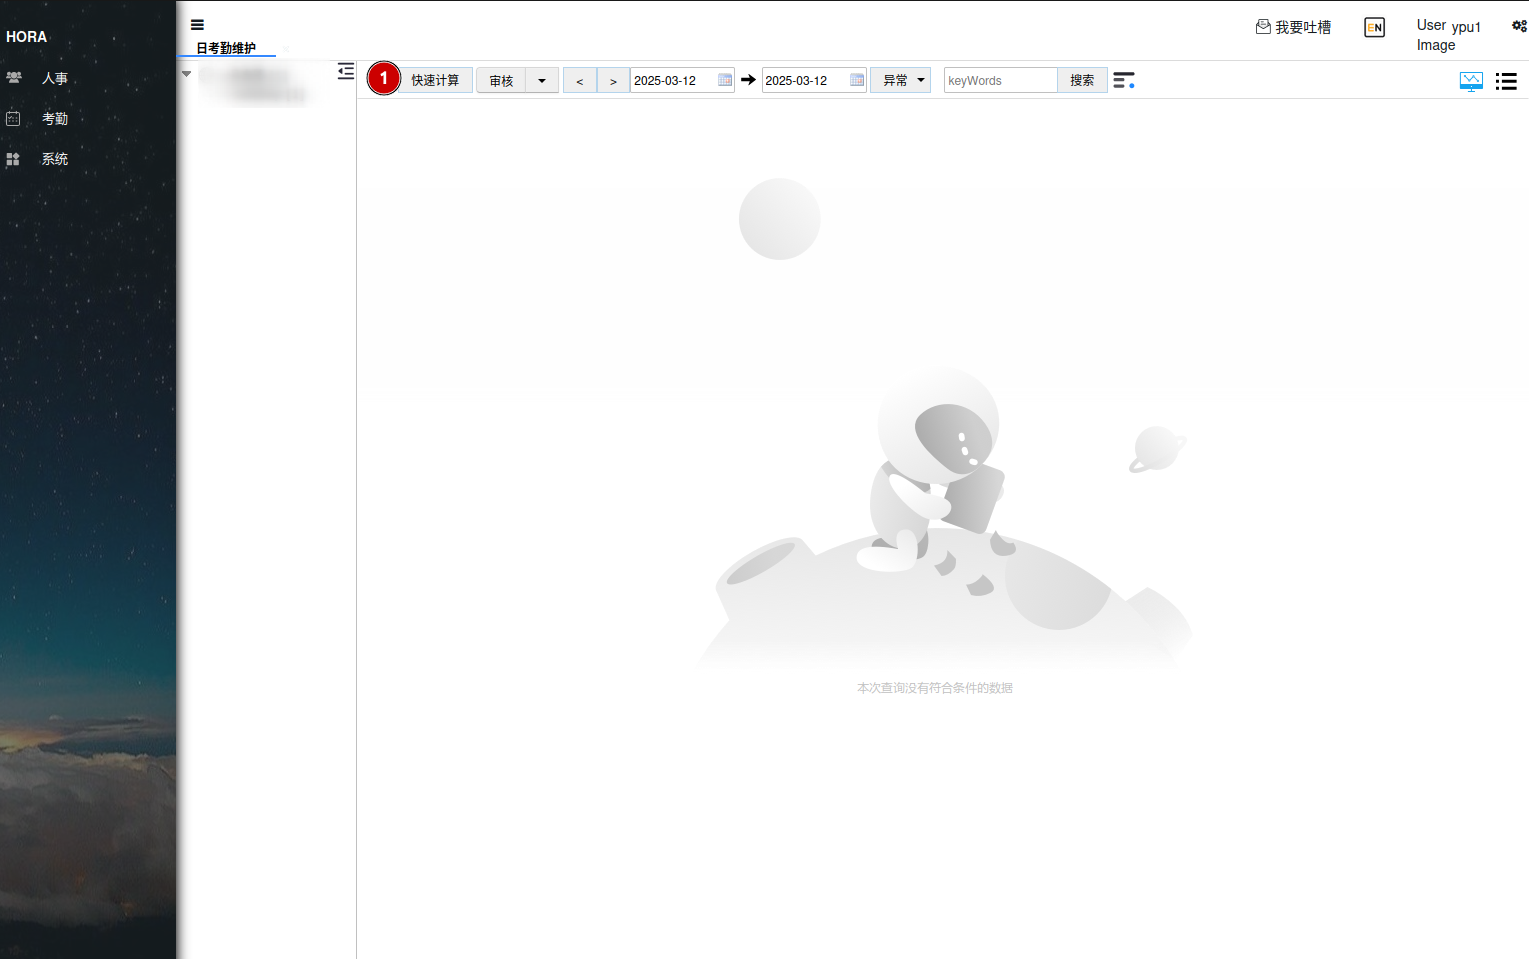1529x959 pixels.
Task: Open the 异常 filter dropdown
Action: (x=901, y=80)
